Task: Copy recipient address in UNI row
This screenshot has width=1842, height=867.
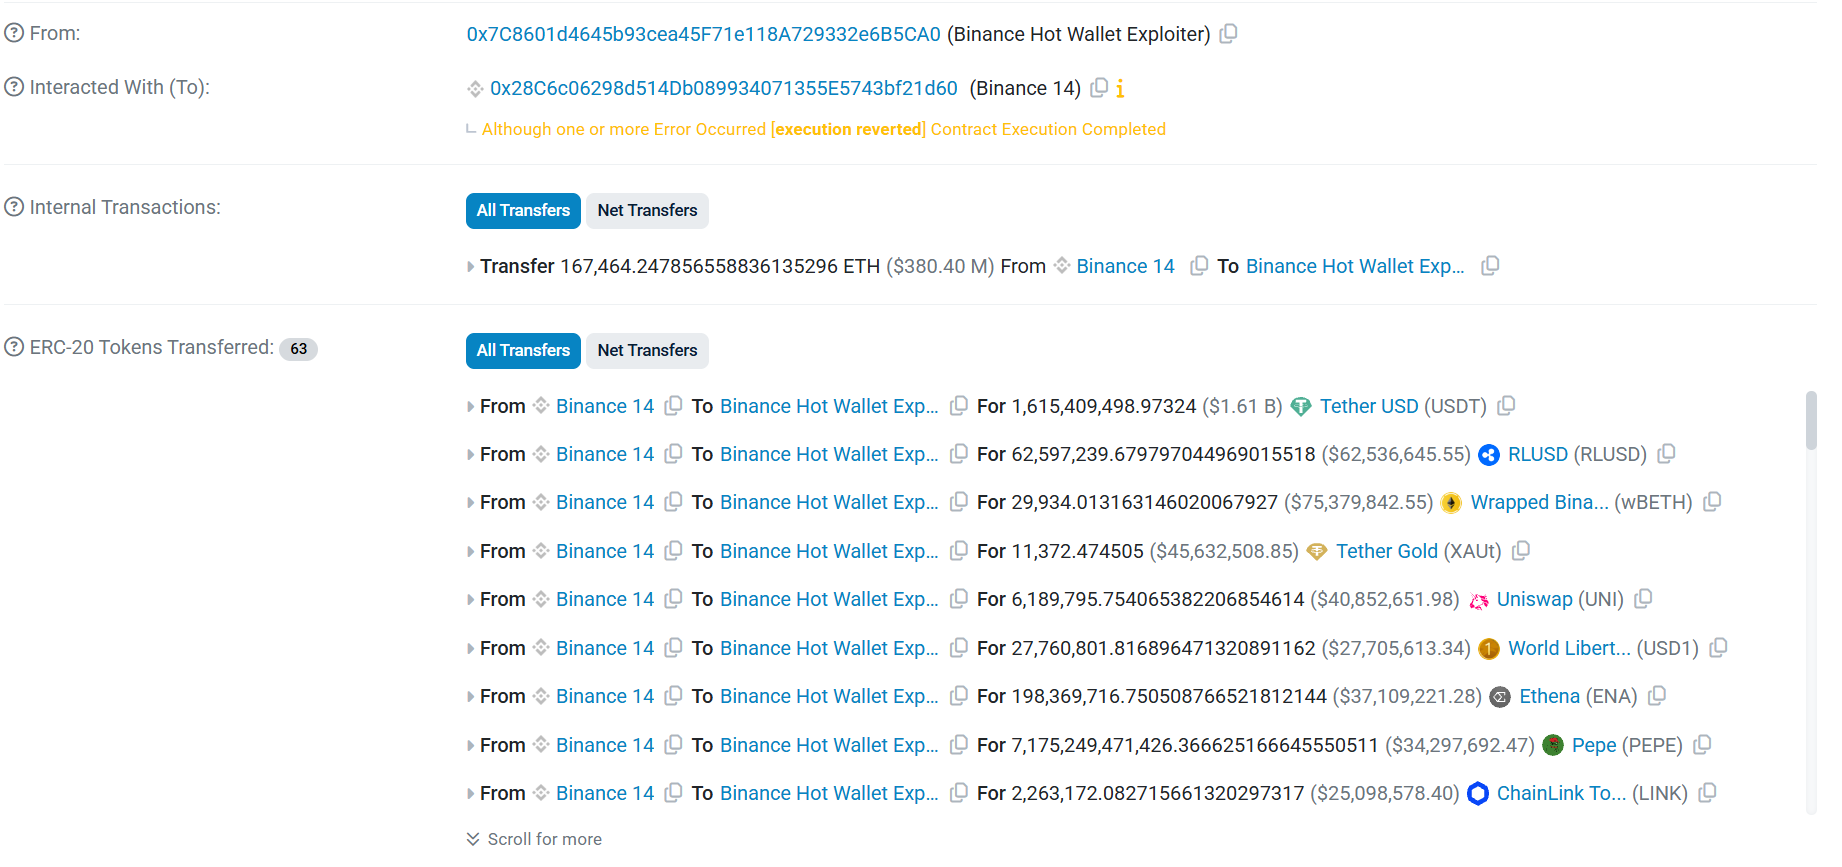Action: point(959,598)
